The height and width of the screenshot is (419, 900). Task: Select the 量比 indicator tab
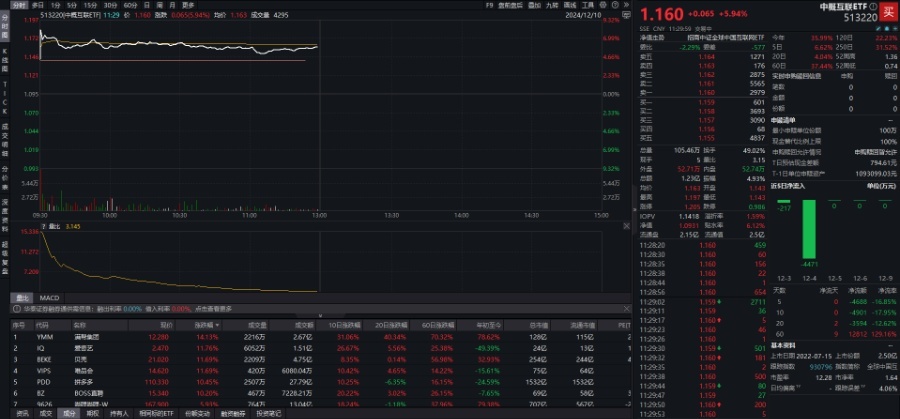(20, 298)
